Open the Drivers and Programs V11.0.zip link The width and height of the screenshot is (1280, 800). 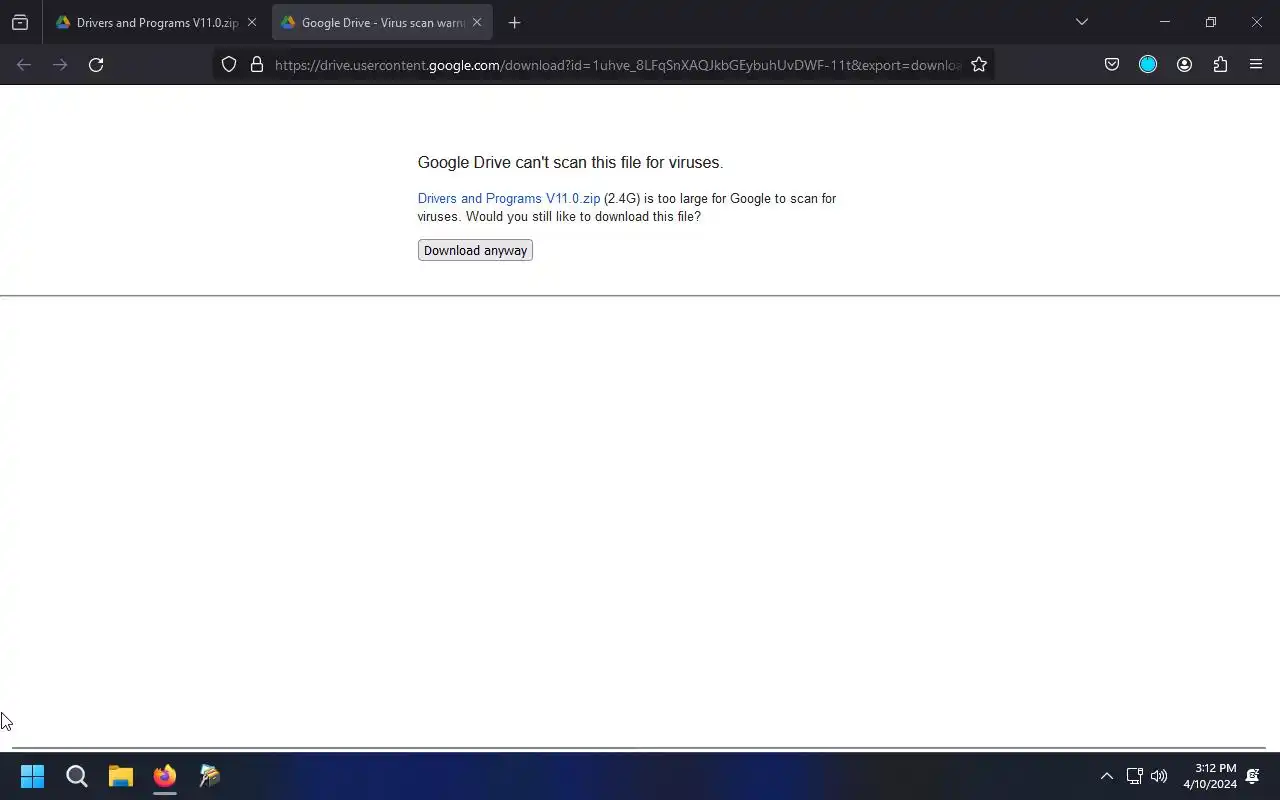[x=509, y=198]
